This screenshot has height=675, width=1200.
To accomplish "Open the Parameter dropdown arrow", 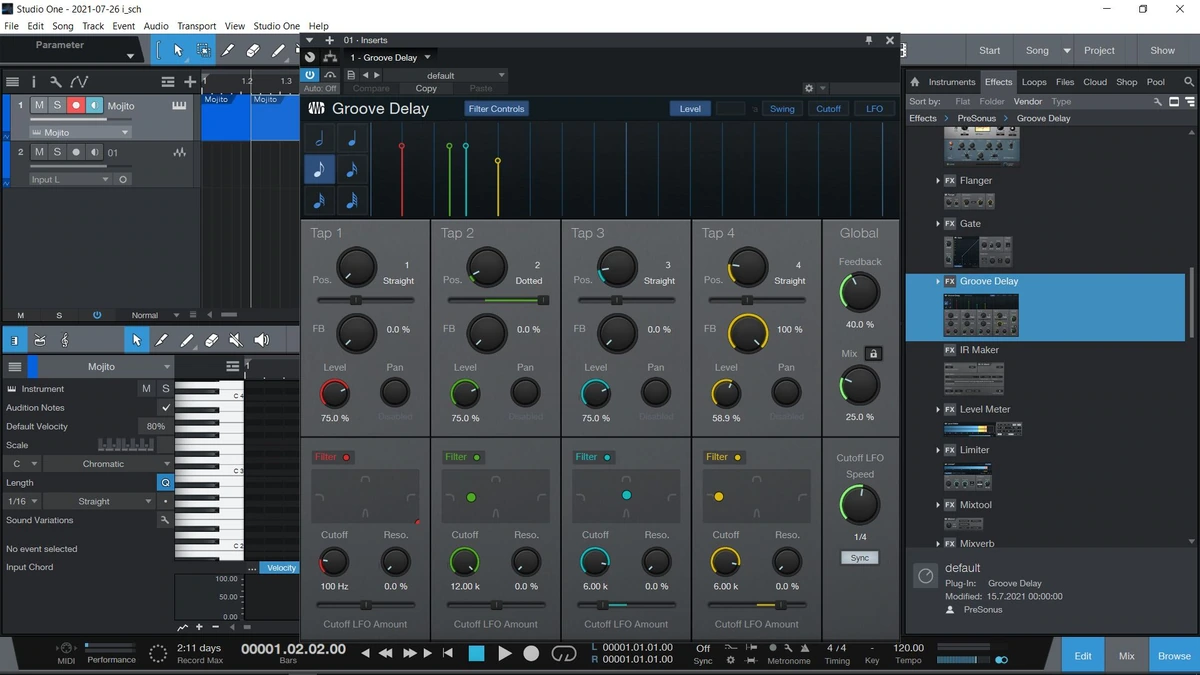I will 130,56.
